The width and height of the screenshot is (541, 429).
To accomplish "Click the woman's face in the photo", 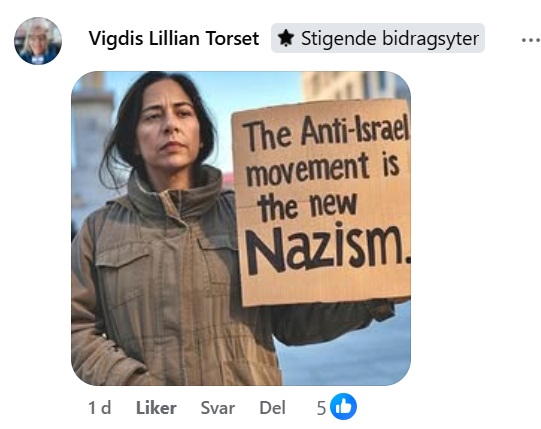I will (x=169, y=129).
